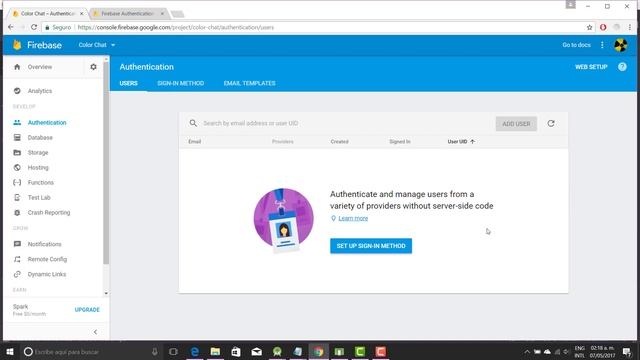Click the Crash Reporting bug icon

pyautogui.click(x=17, y=213)
